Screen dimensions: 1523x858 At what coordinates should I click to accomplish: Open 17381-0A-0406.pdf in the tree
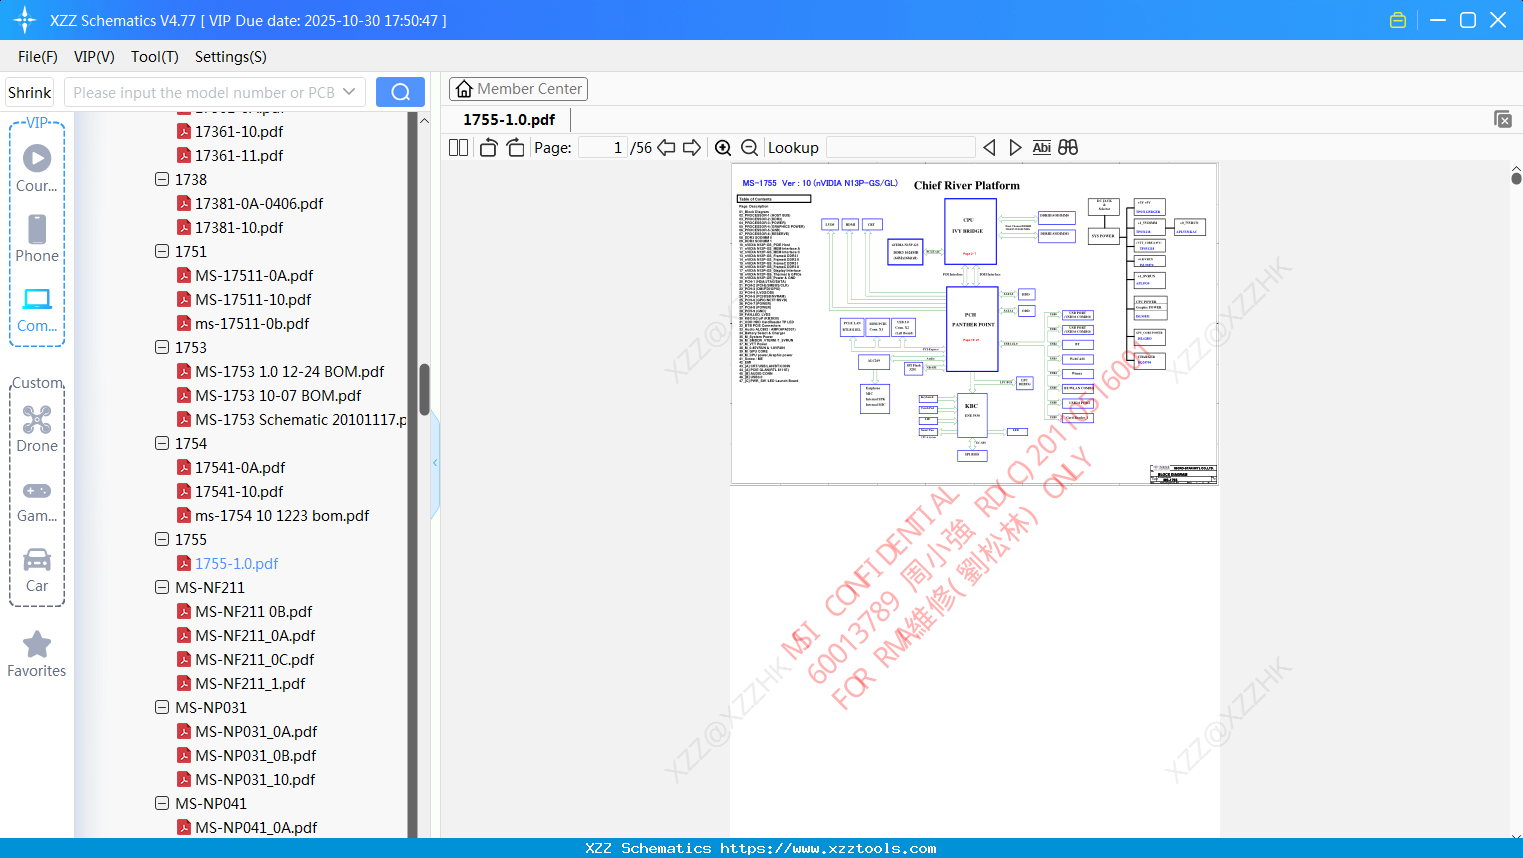[259, 203]
